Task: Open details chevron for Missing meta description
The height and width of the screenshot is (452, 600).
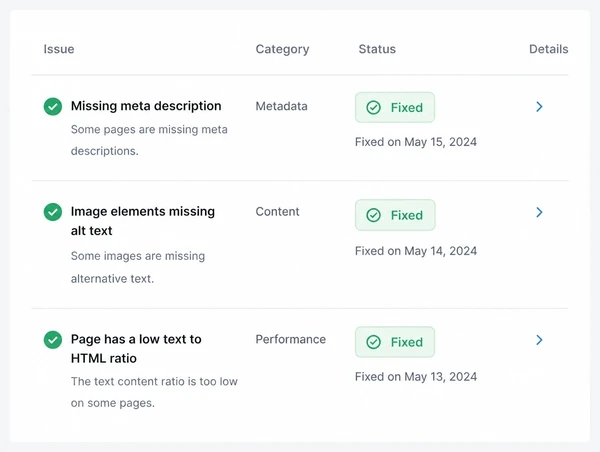Action: point(539,107)
